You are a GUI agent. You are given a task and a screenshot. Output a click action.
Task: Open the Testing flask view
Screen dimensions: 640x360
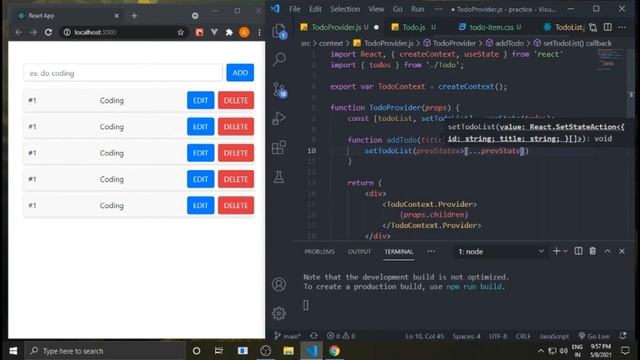tap(279, 177)
